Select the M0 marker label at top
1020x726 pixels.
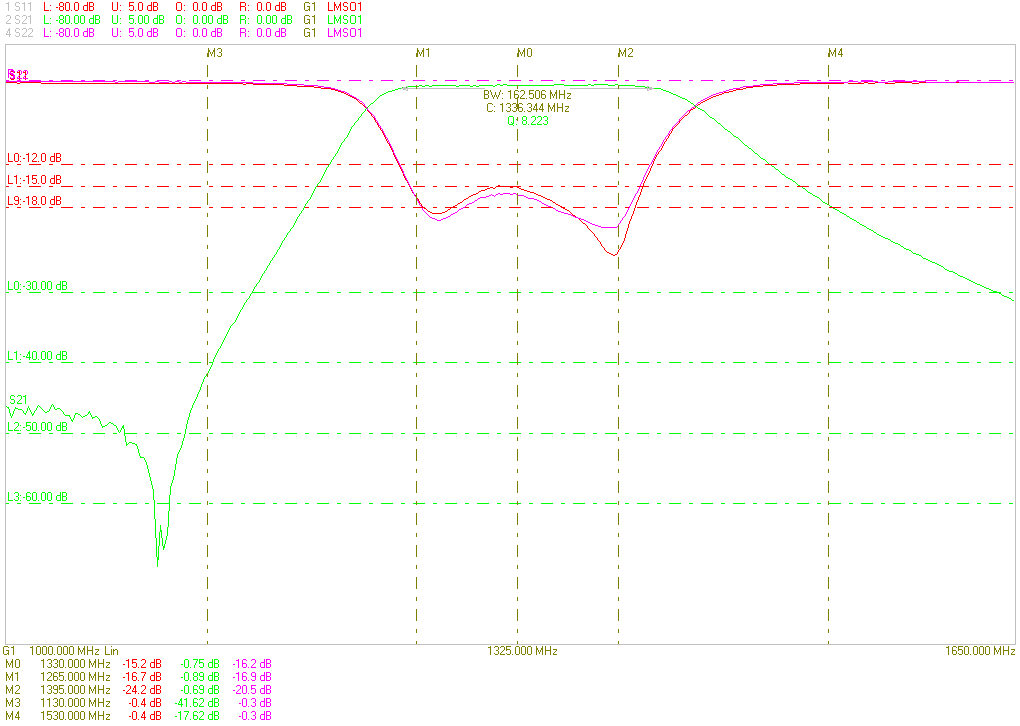pyautogui.click(x=525, y=52)
